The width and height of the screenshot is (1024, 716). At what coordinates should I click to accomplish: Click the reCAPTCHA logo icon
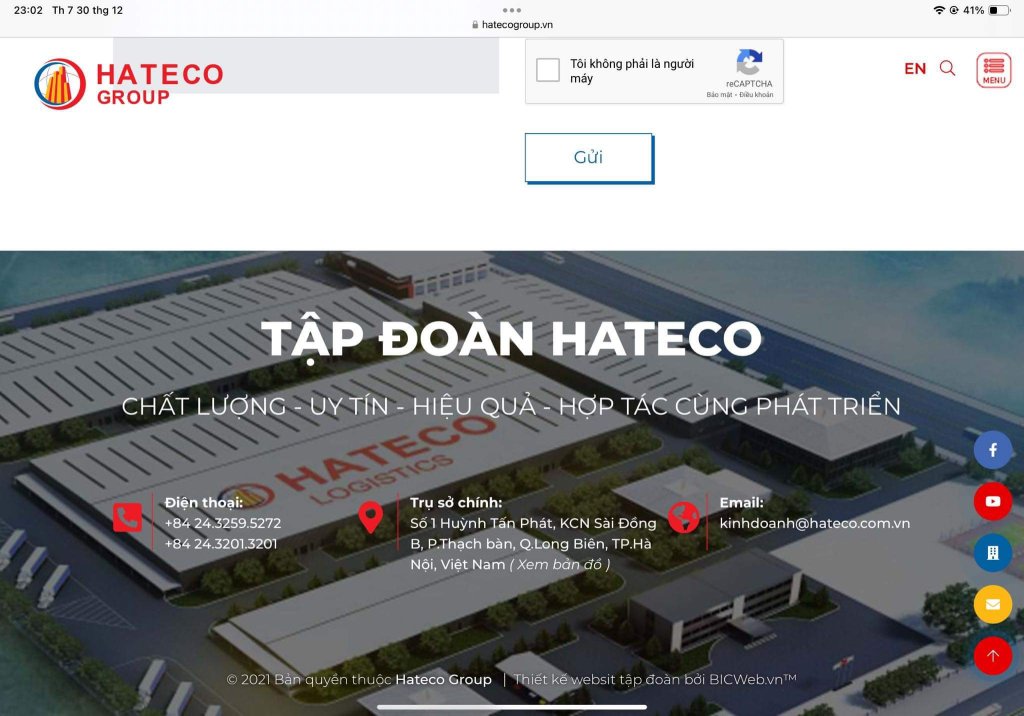point(749,62)
